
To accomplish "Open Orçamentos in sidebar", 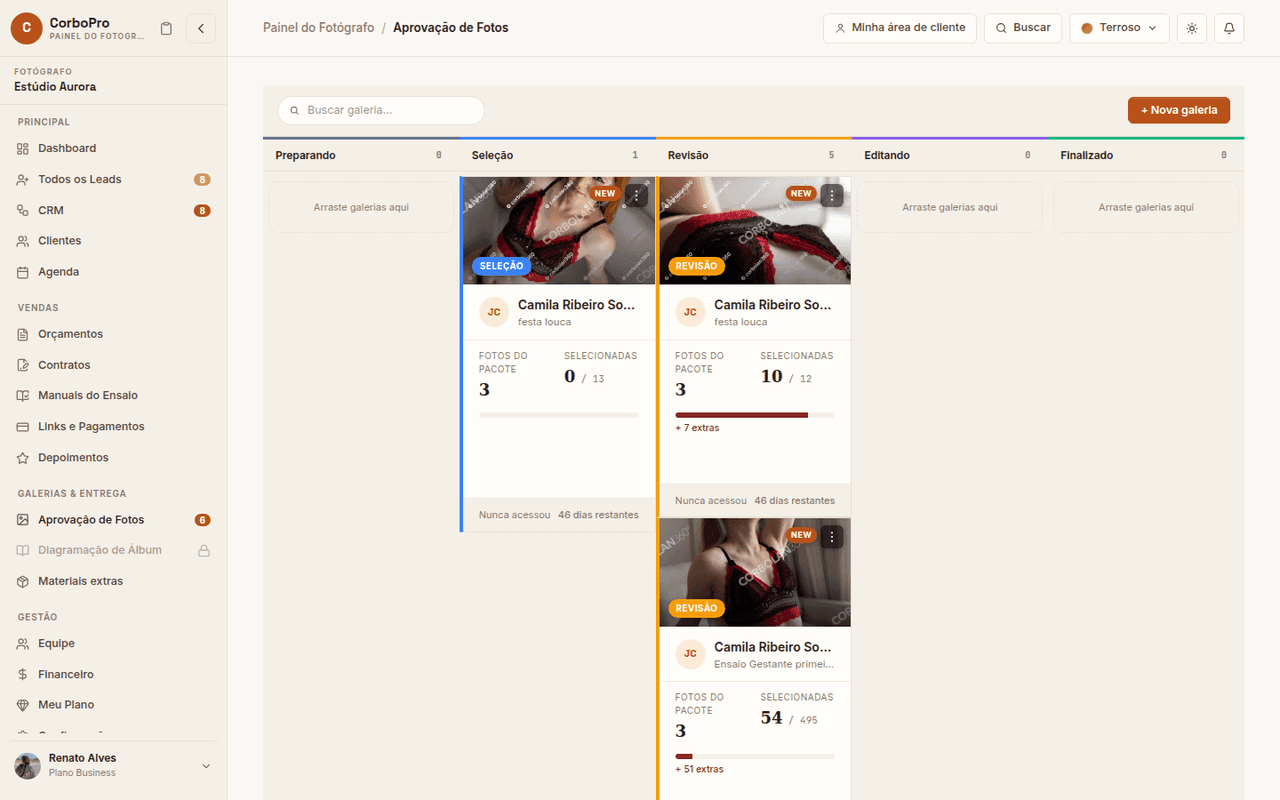I will pos(113,334).
